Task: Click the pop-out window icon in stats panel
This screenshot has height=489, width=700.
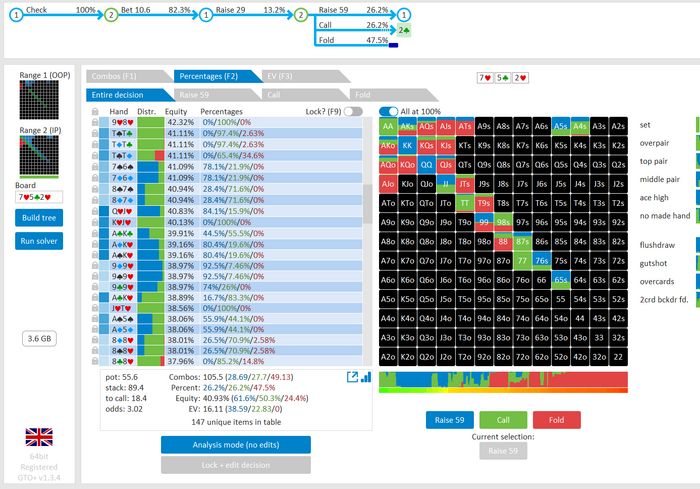Action: pos(352,377)
